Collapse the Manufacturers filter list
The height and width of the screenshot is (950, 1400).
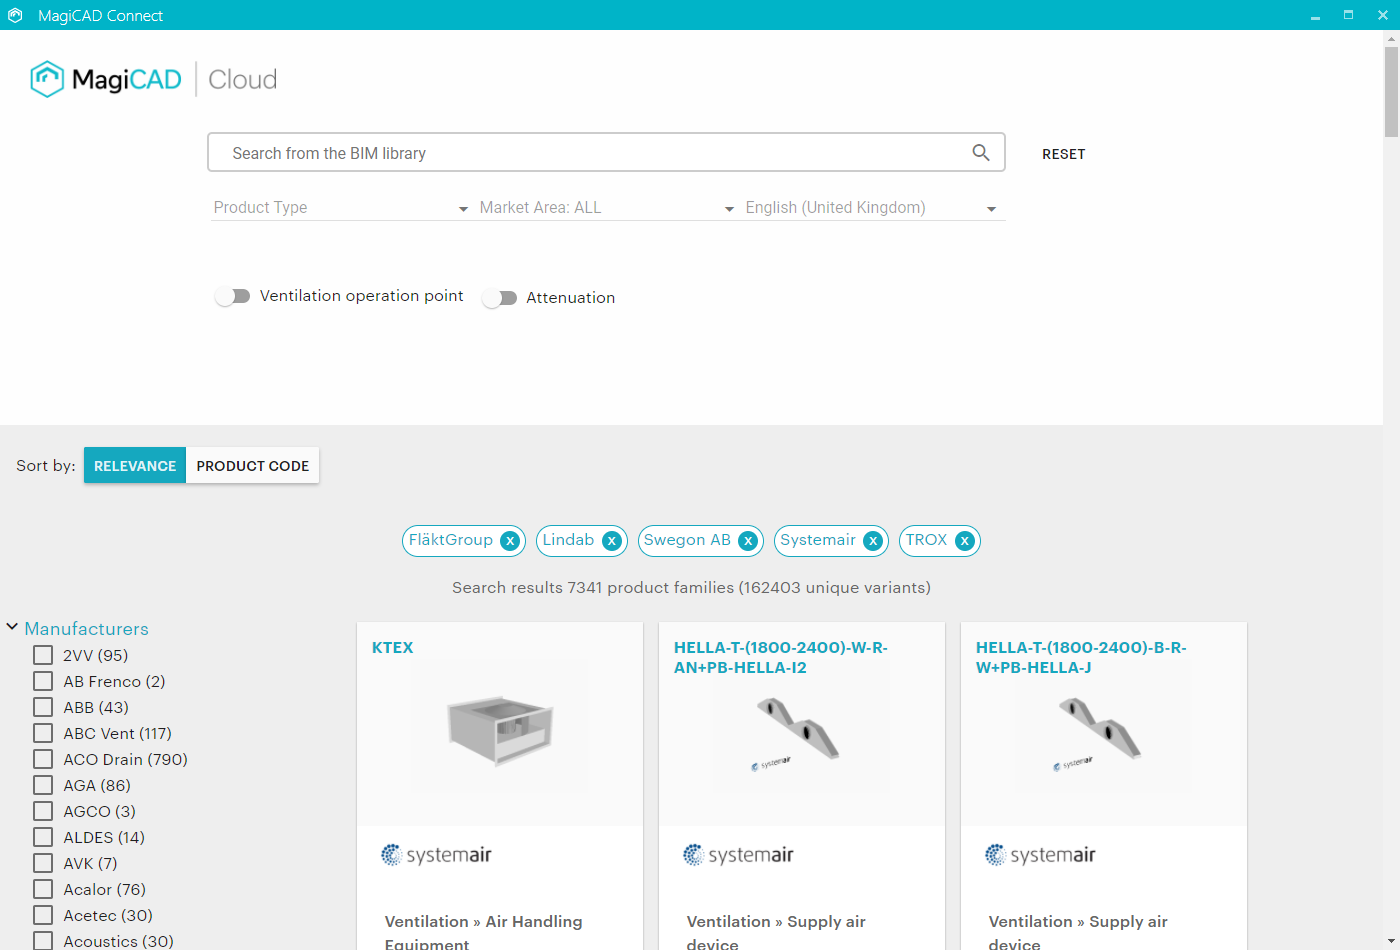click(x=12, y=627)
